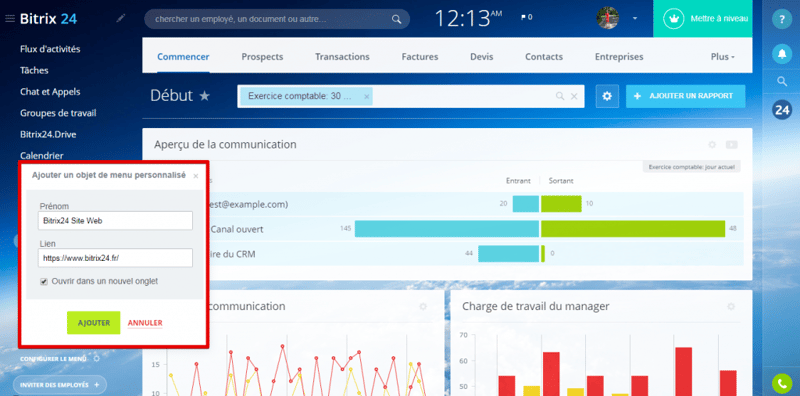Click the ANNULER link
Screen dimensions: 800x396
click(x=145, y=323)
